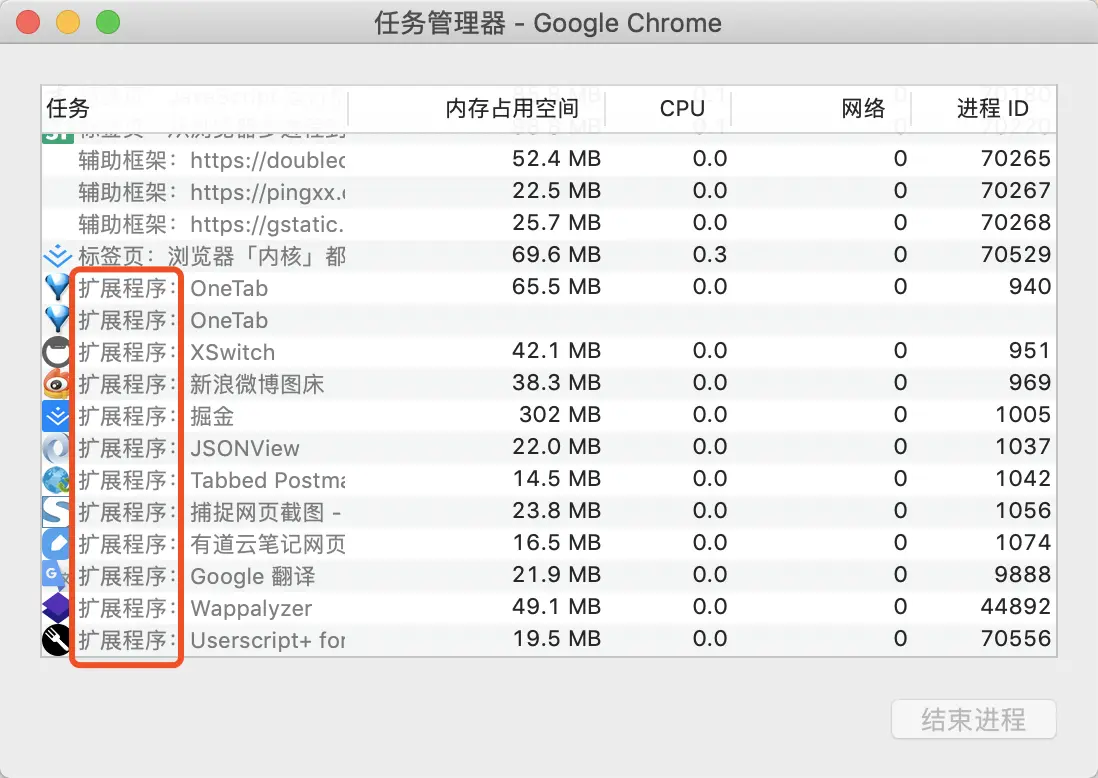Click the Userscript+ fork icon
This screenshot has width=1098, height=778.
(x=57, y=640)
